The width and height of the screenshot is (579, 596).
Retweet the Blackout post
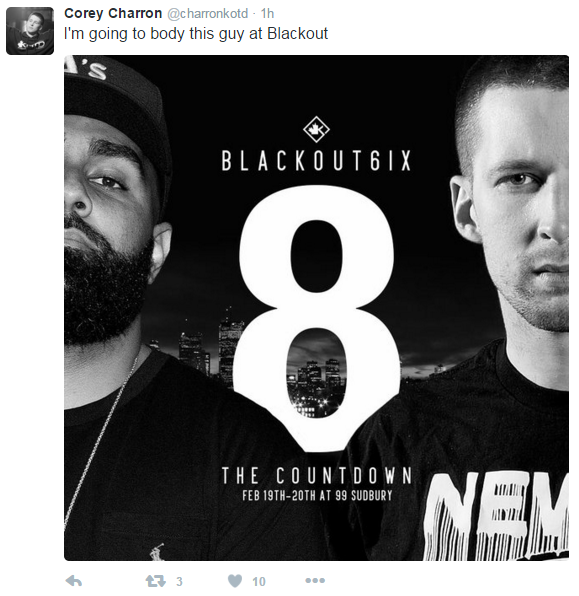point(155,581)
